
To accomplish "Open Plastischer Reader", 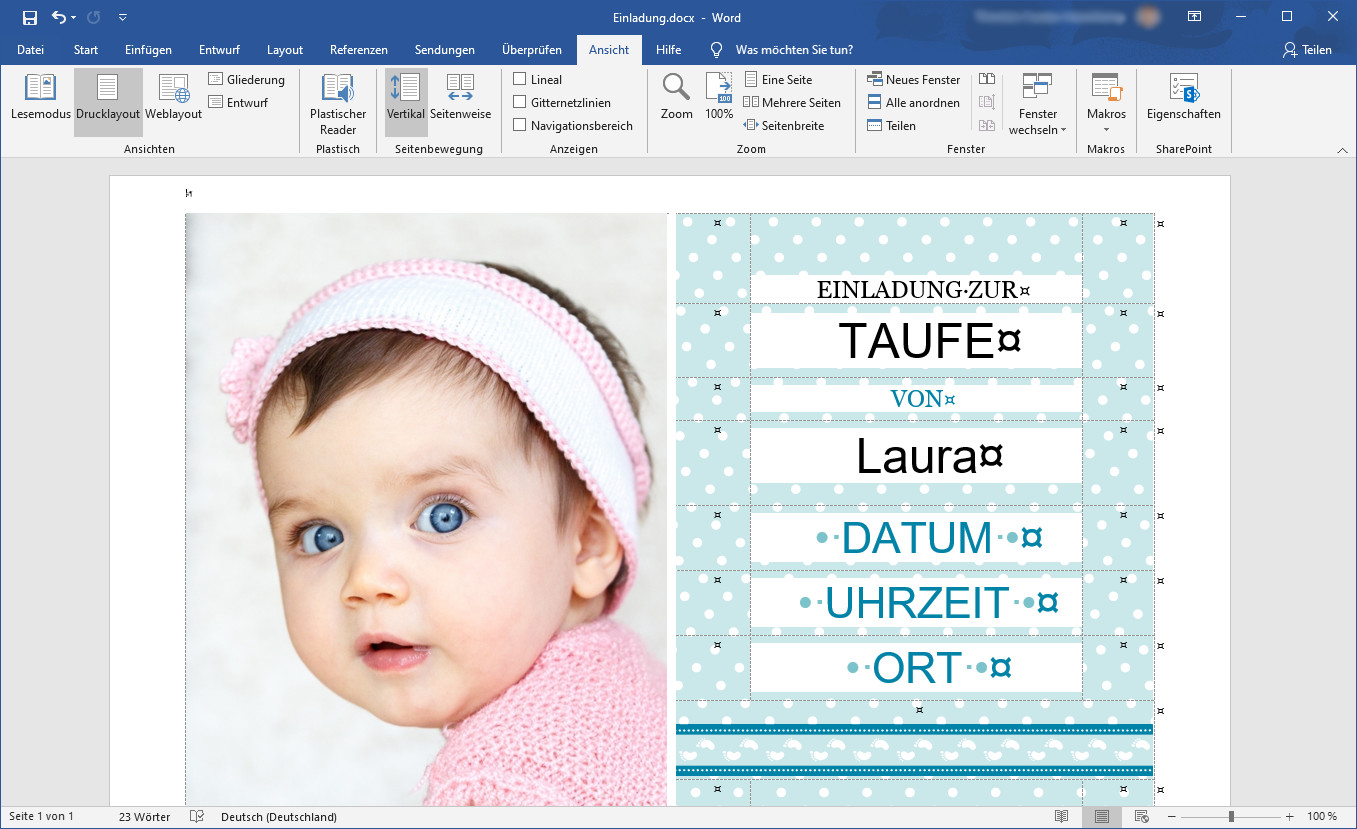I will (338, 104).
